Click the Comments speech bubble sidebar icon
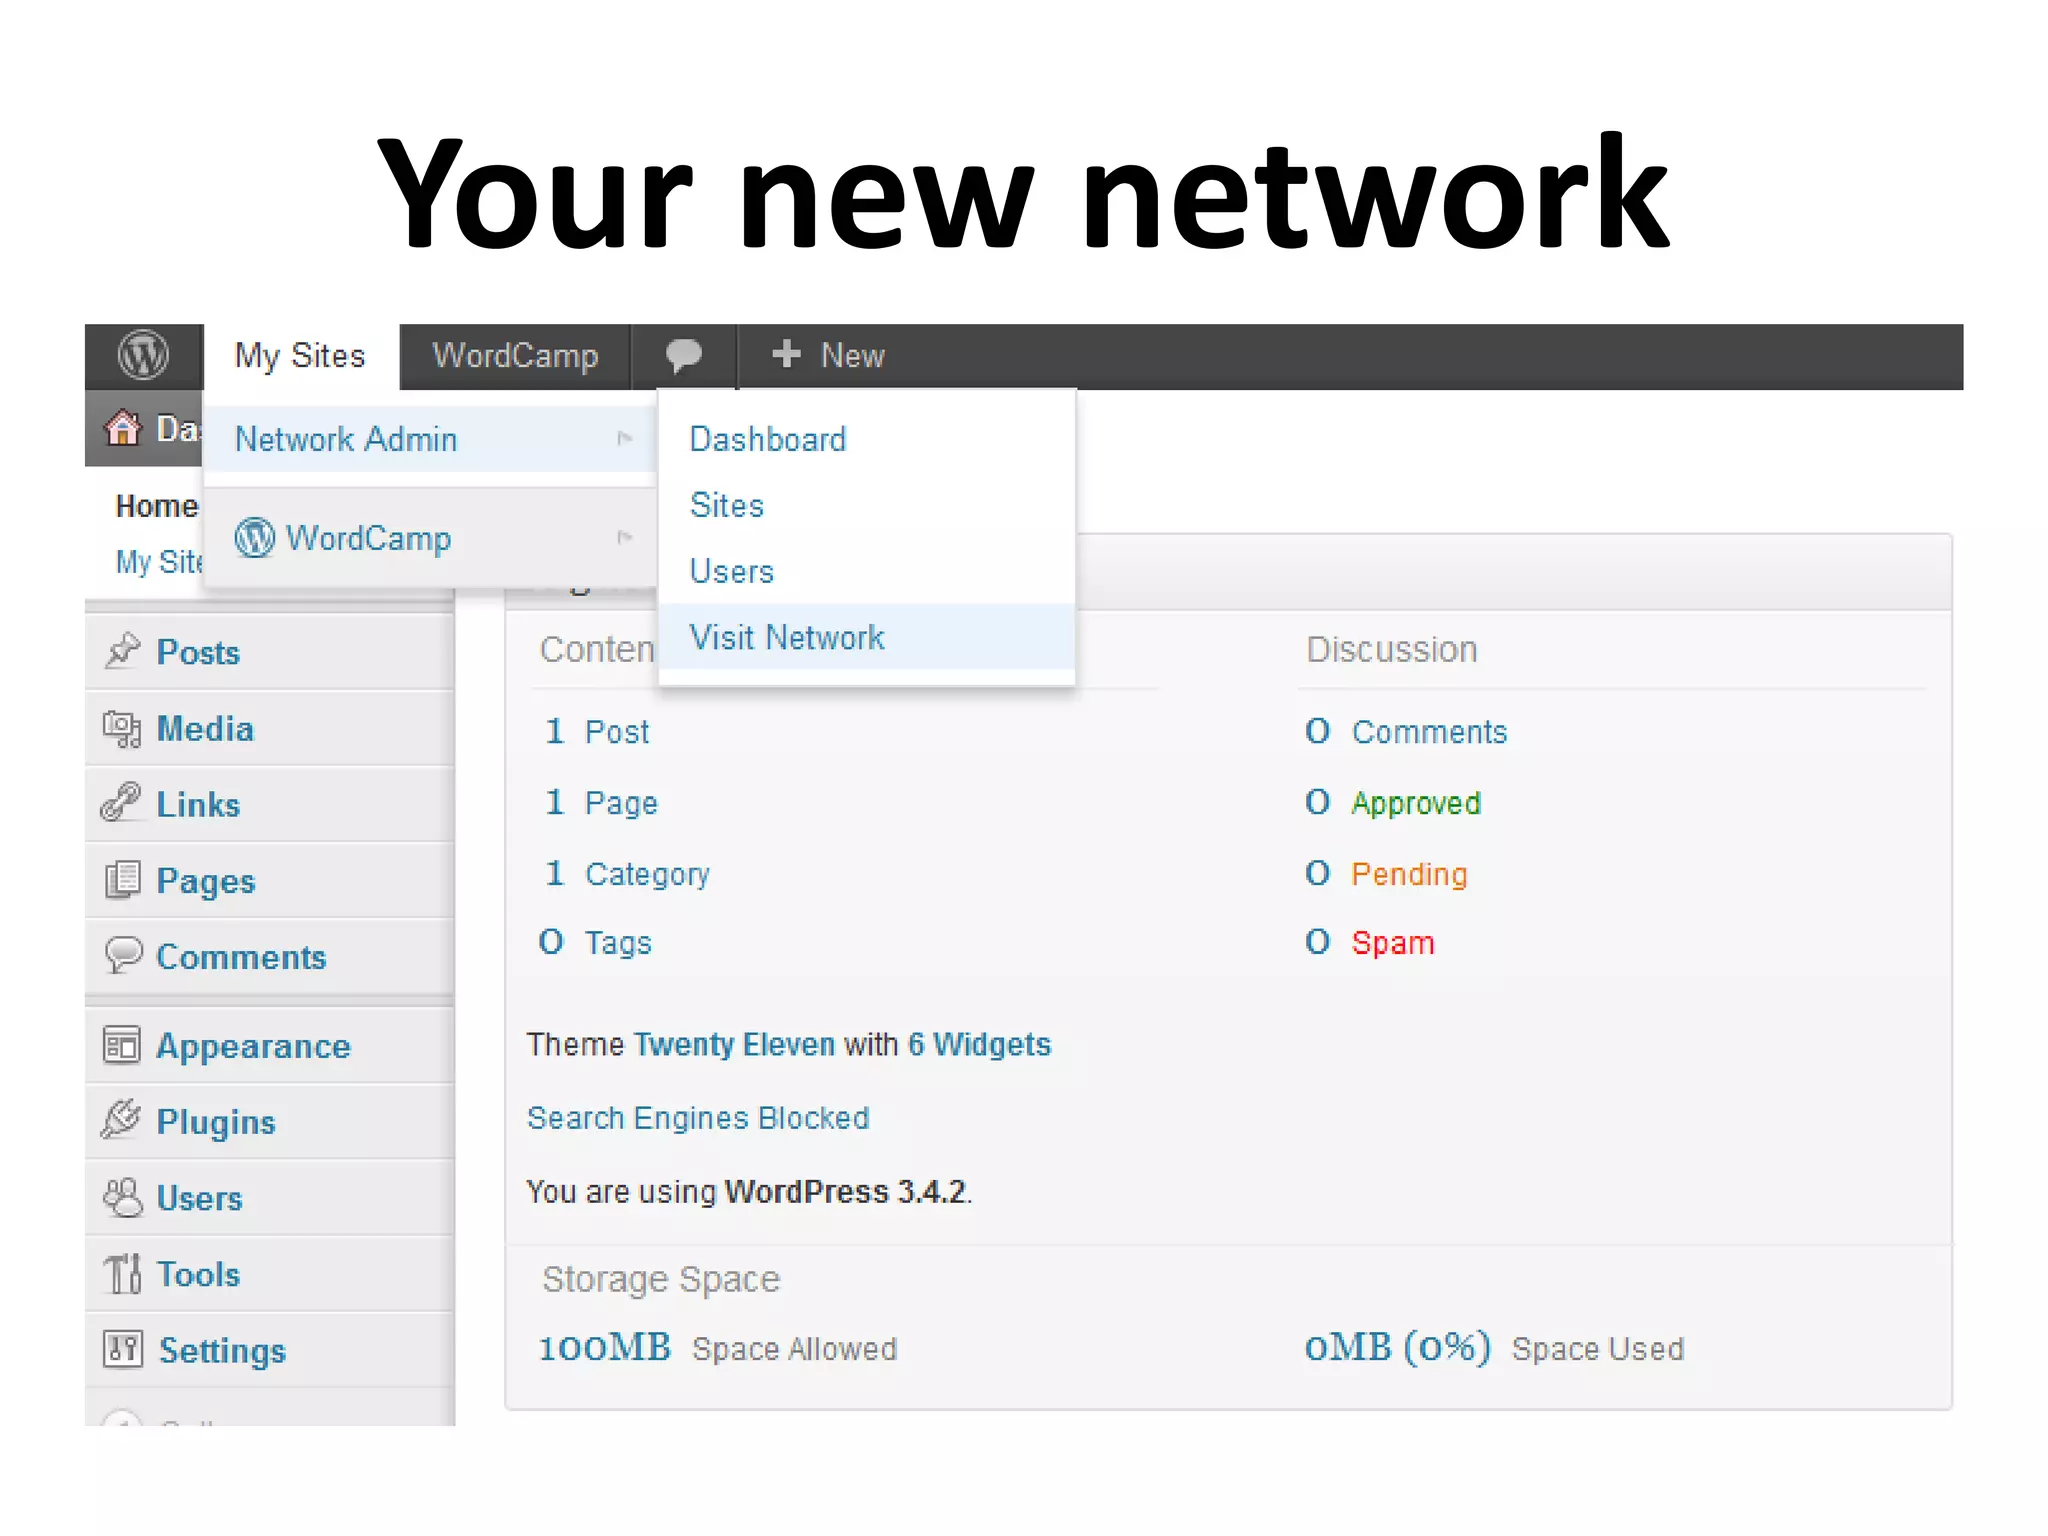The width and height of the screenshot is (2048, 1536). click(124, 955)
